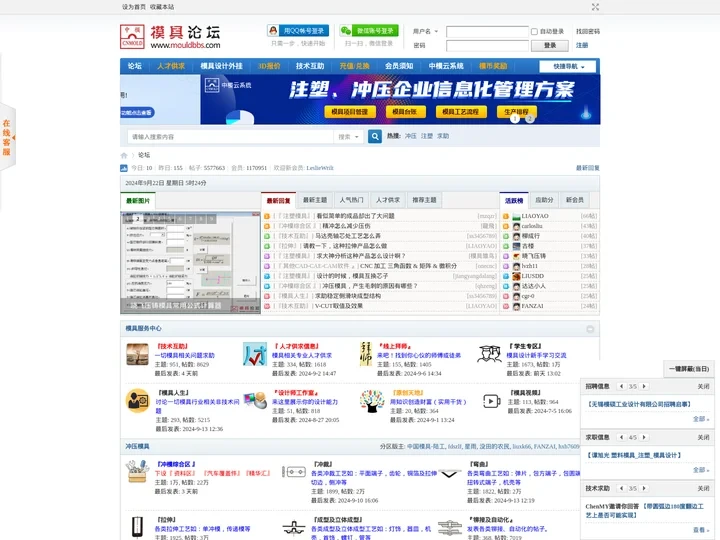The image size is (720, 540).
Task: Expand the 在线客服 side panel
Action: [x=7, y=137]
